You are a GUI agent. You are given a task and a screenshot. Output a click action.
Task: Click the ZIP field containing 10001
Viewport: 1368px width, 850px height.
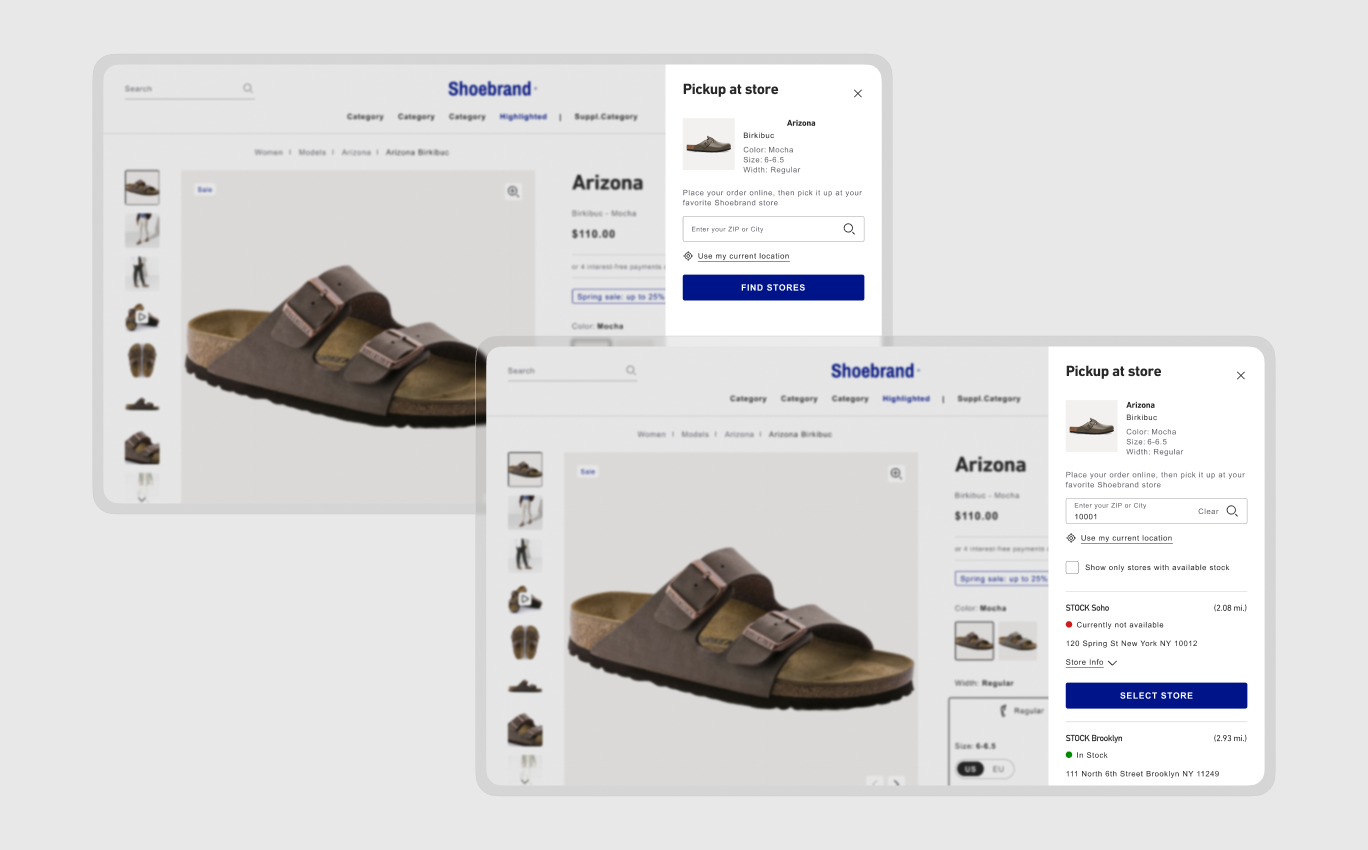[x=1156, y=511]
